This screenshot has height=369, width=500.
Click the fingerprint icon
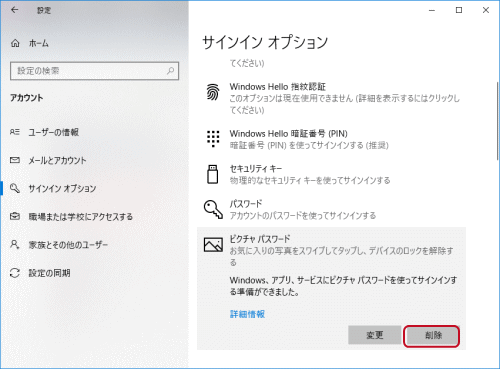pos(213,92)
